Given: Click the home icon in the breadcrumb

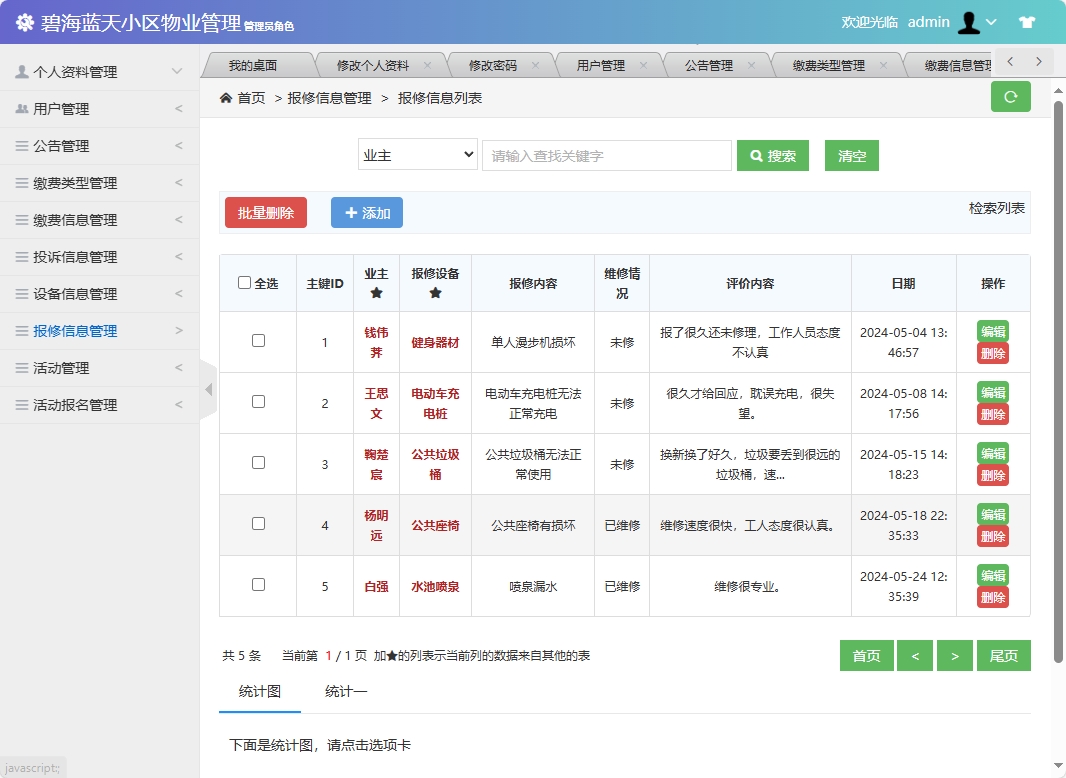Looking at the screenshot, I should click(x=228, y=98).
